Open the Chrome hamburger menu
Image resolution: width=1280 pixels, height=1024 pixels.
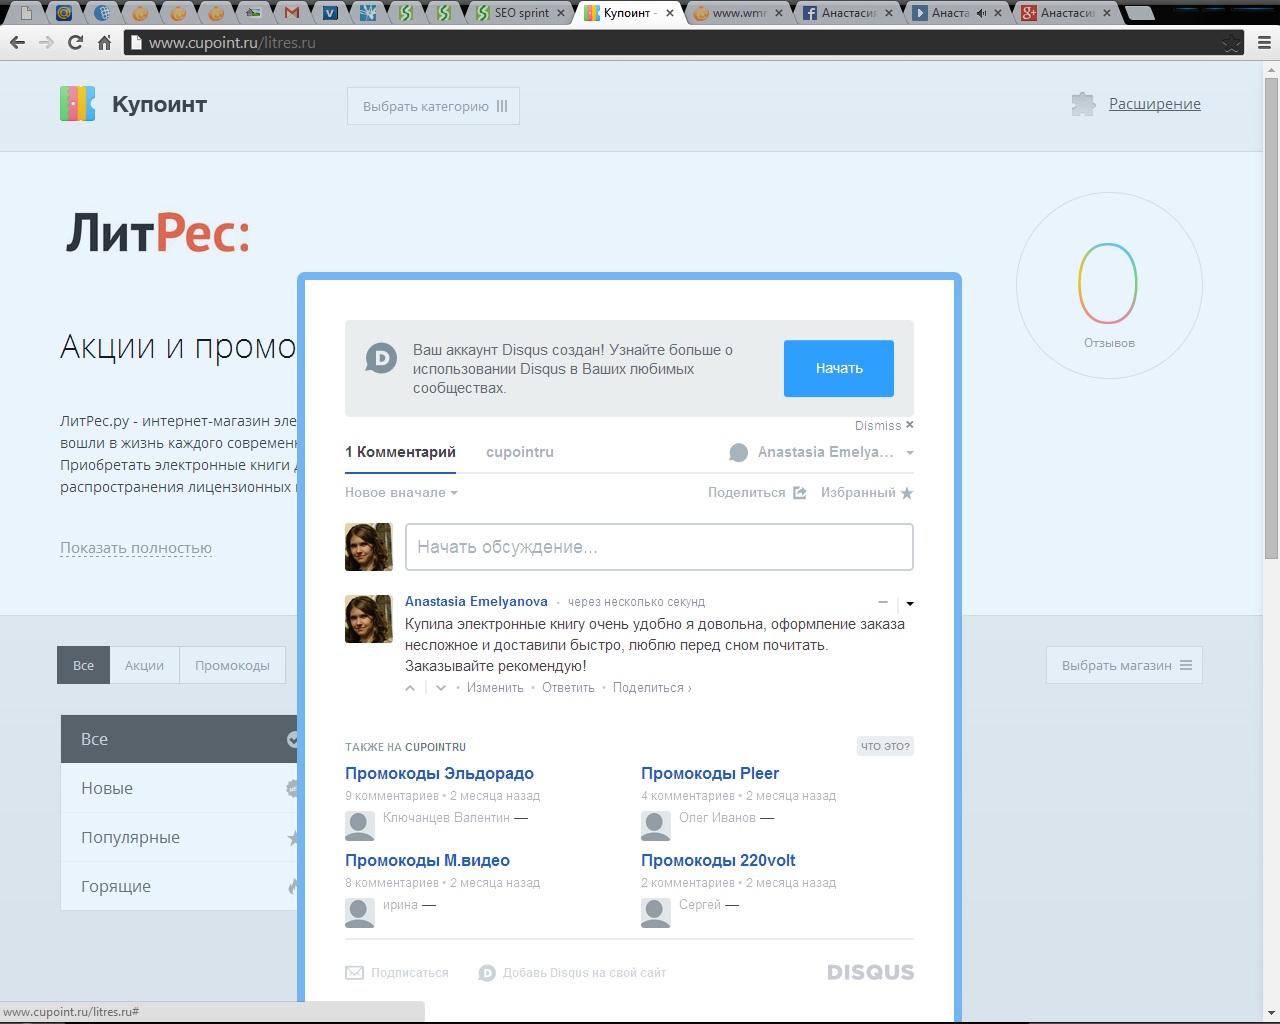1264,43
